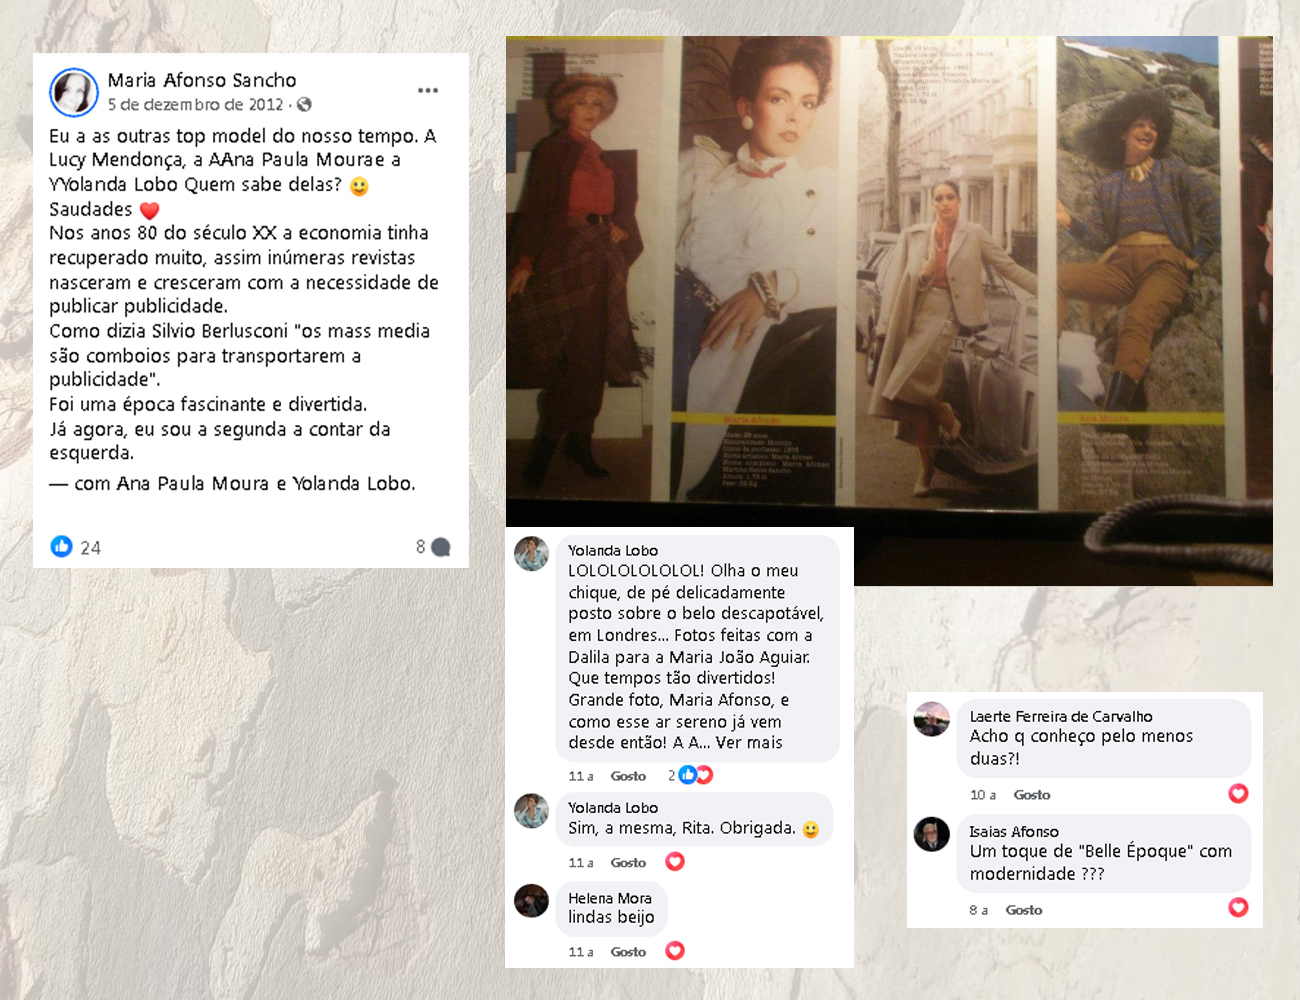Expand the comment with 'Ver mais'

point(749,743)
